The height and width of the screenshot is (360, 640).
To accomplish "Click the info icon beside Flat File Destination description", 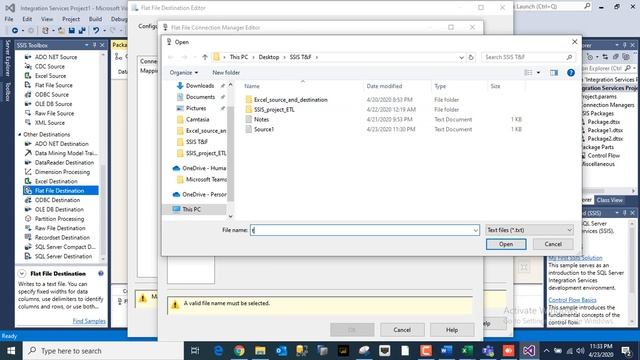I will tap(101, 273).
